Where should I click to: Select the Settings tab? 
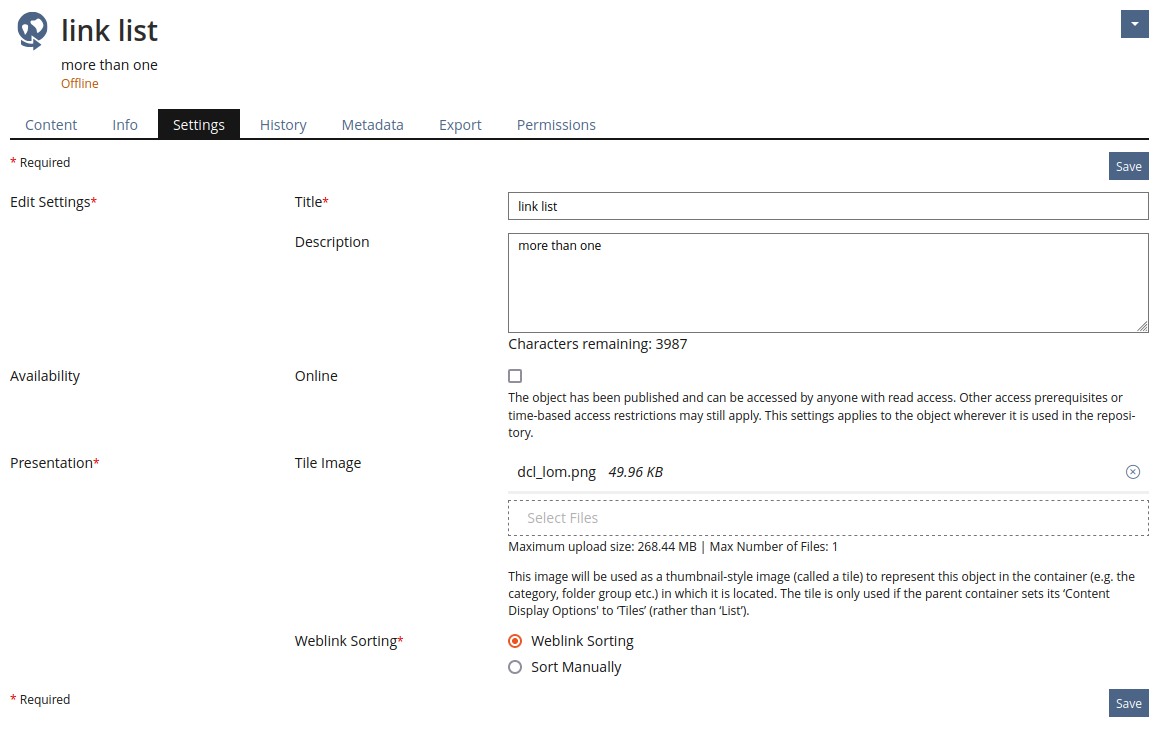pyautogui.click(x=199, y=125)
